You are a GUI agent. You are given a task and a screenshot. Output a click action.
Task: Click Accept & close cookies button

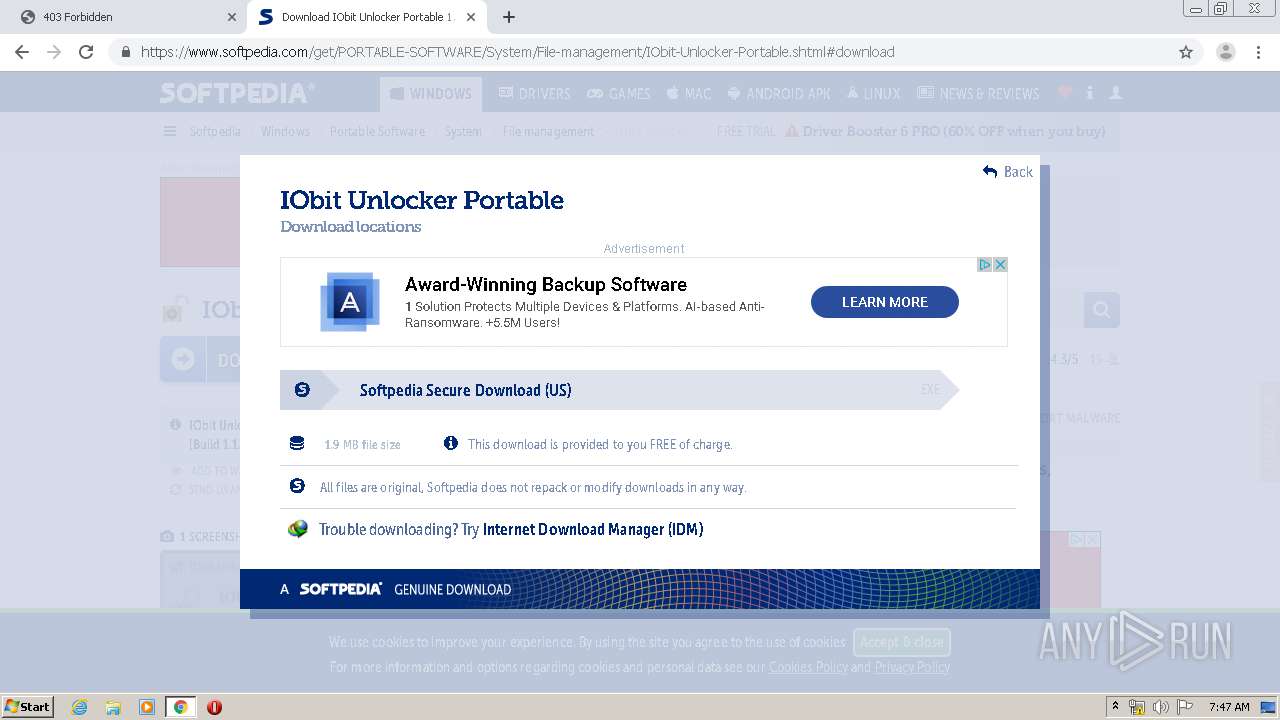coord(902,642)
